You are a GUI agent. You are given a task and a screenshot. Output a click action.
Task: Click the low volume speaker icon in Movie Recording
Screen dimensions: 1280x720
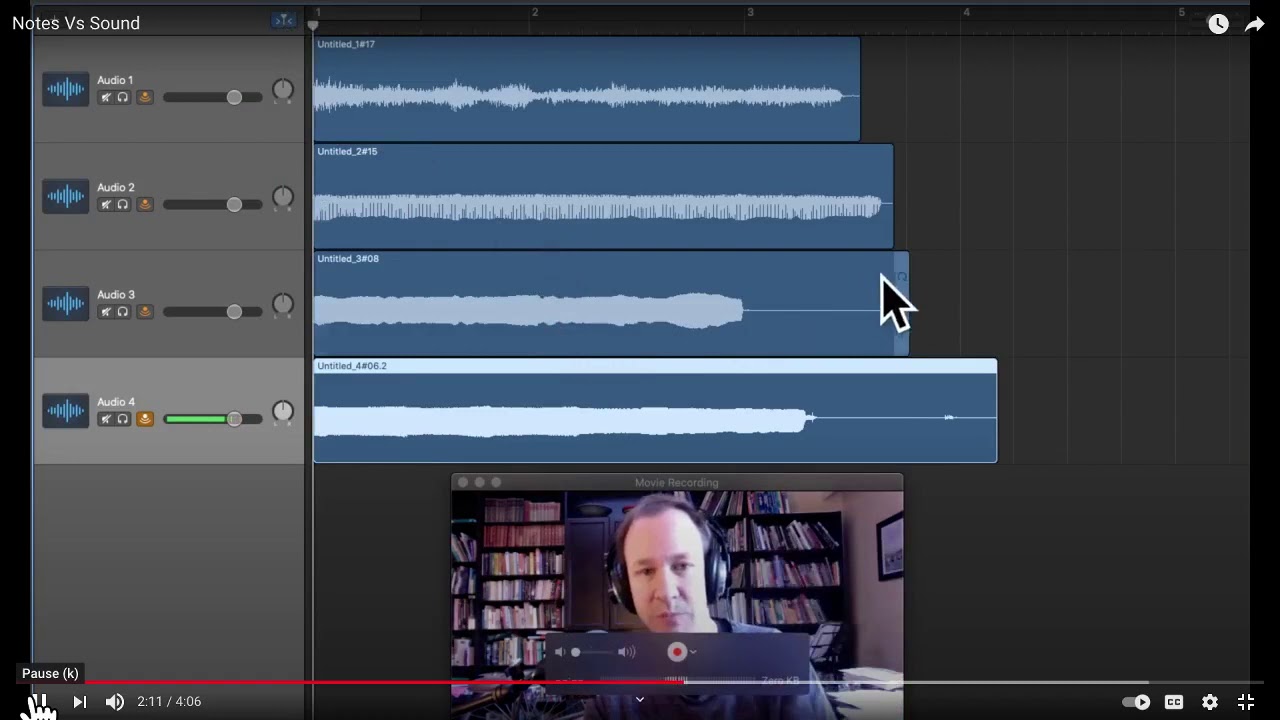[560, 652]
